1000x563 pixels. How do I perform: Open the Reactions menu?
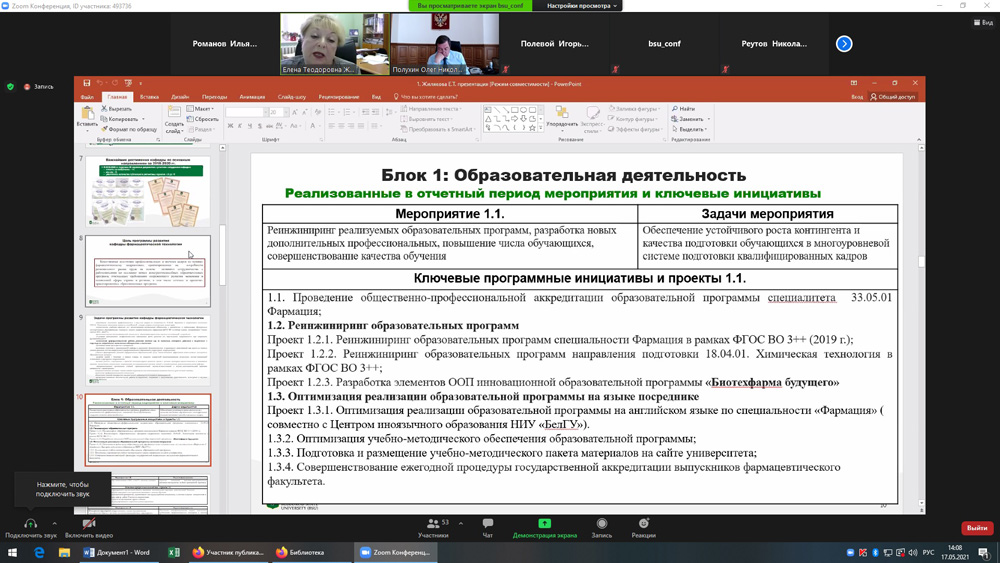pos(644,524)
